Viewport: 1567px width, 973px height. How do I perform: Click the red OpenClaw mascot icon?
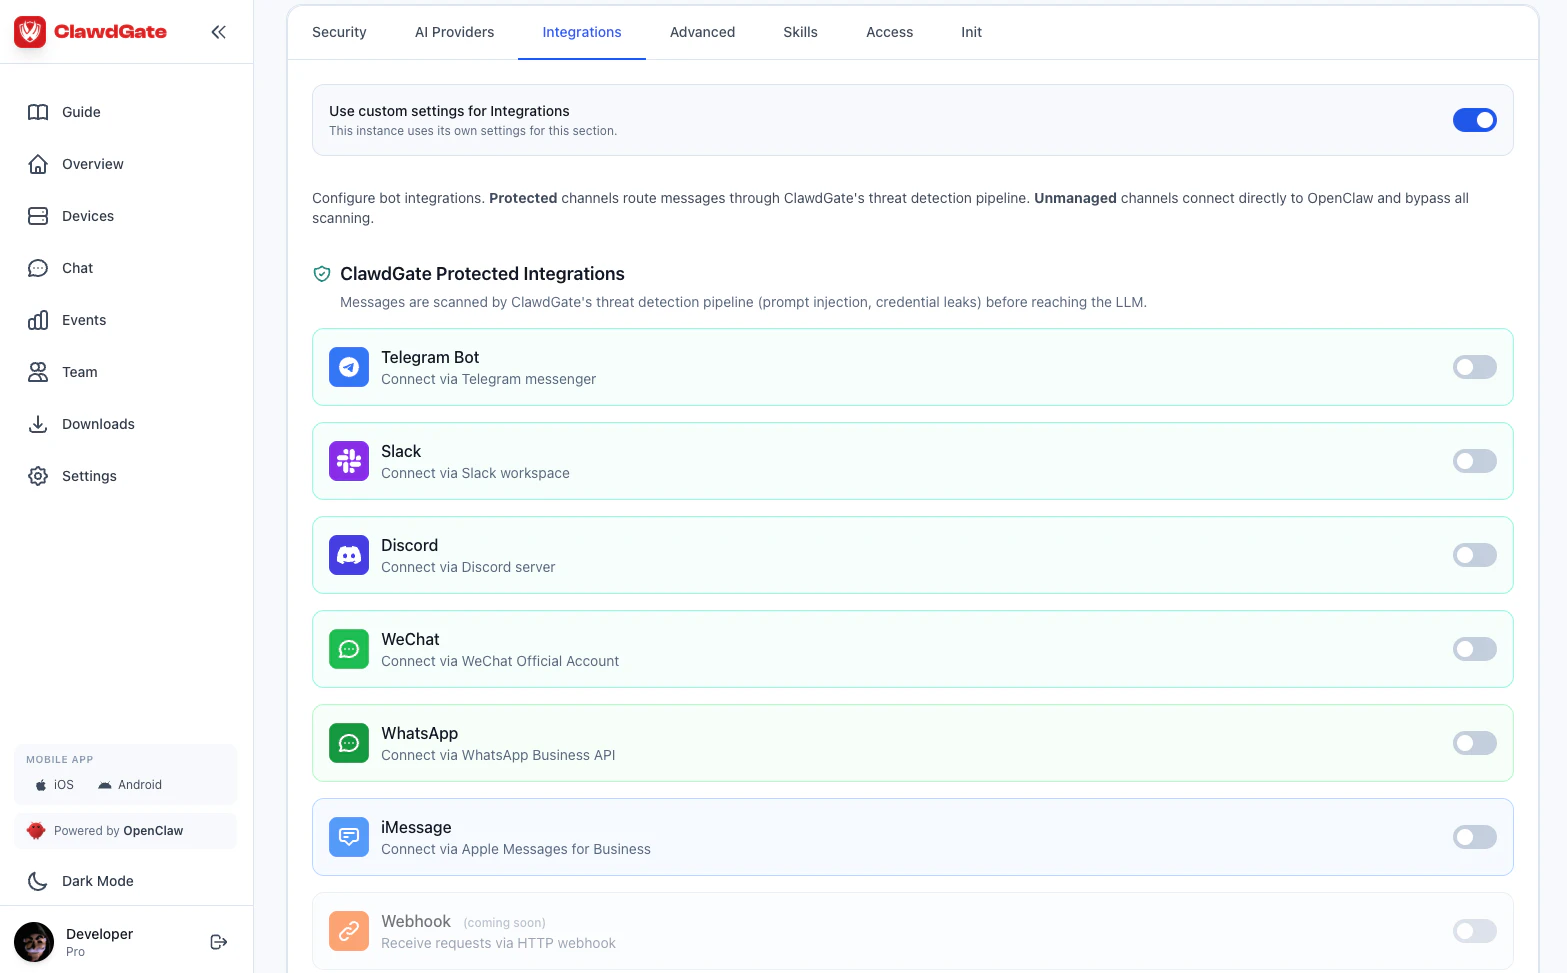click(36, 831)
